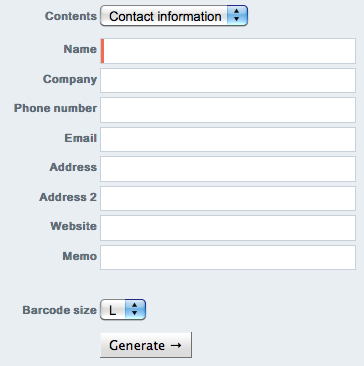The height and width of the screenshot is (366, 364).
Task: Open the Barcode size dropdown set to L
Action: point(123,310)
